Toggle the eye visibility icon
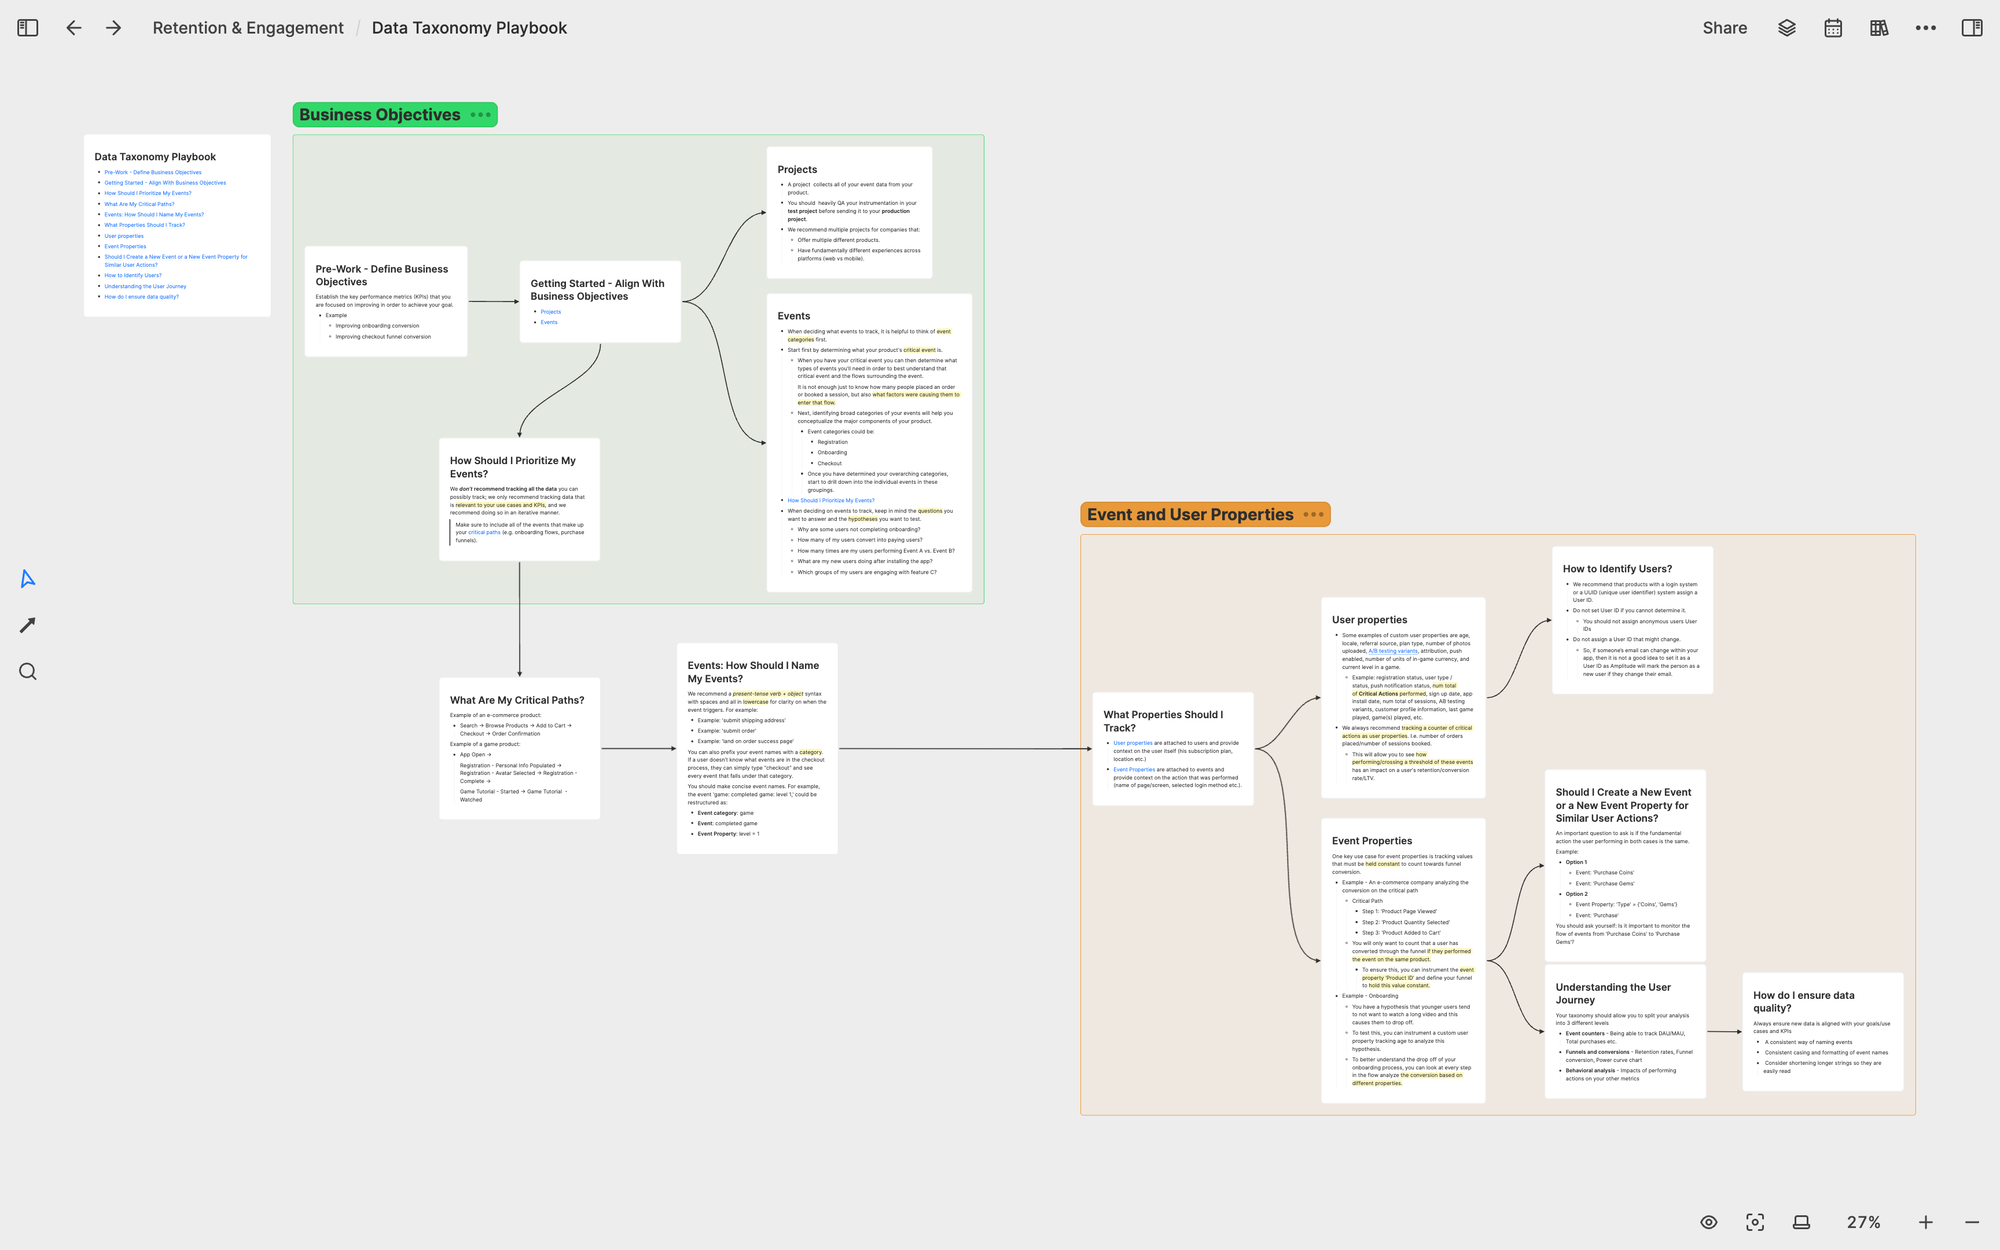The height and width of the screenshot is (1250, 2000). [x=1709, y=1222]
